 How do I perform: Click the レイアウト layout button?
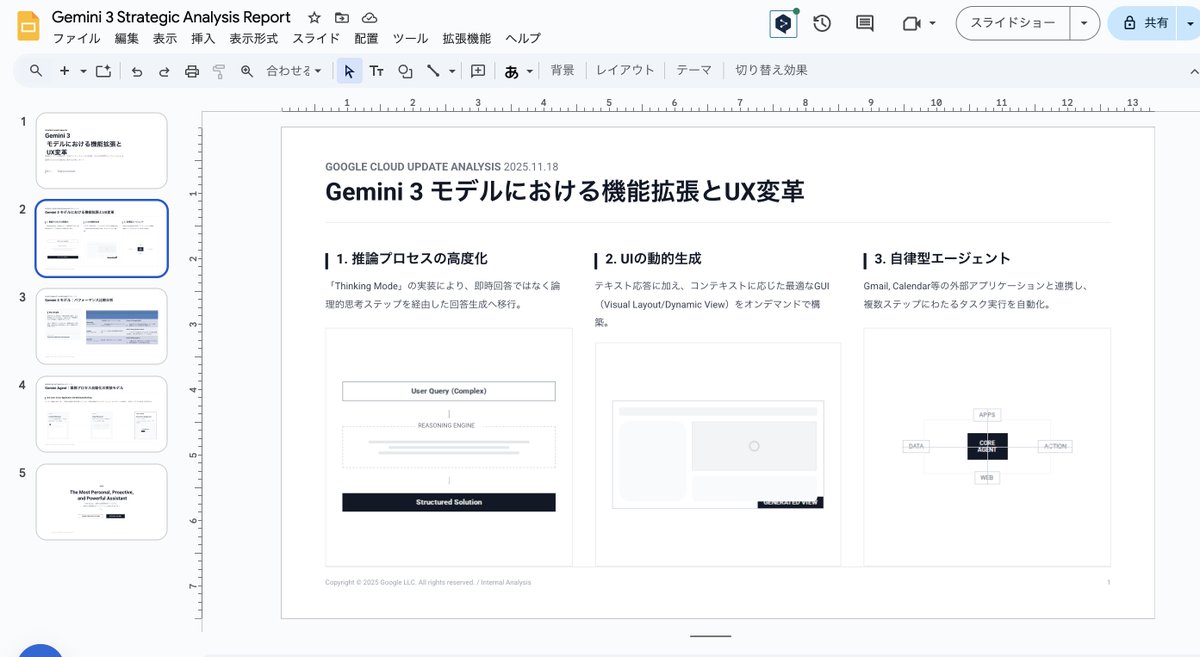coord(625,70)
